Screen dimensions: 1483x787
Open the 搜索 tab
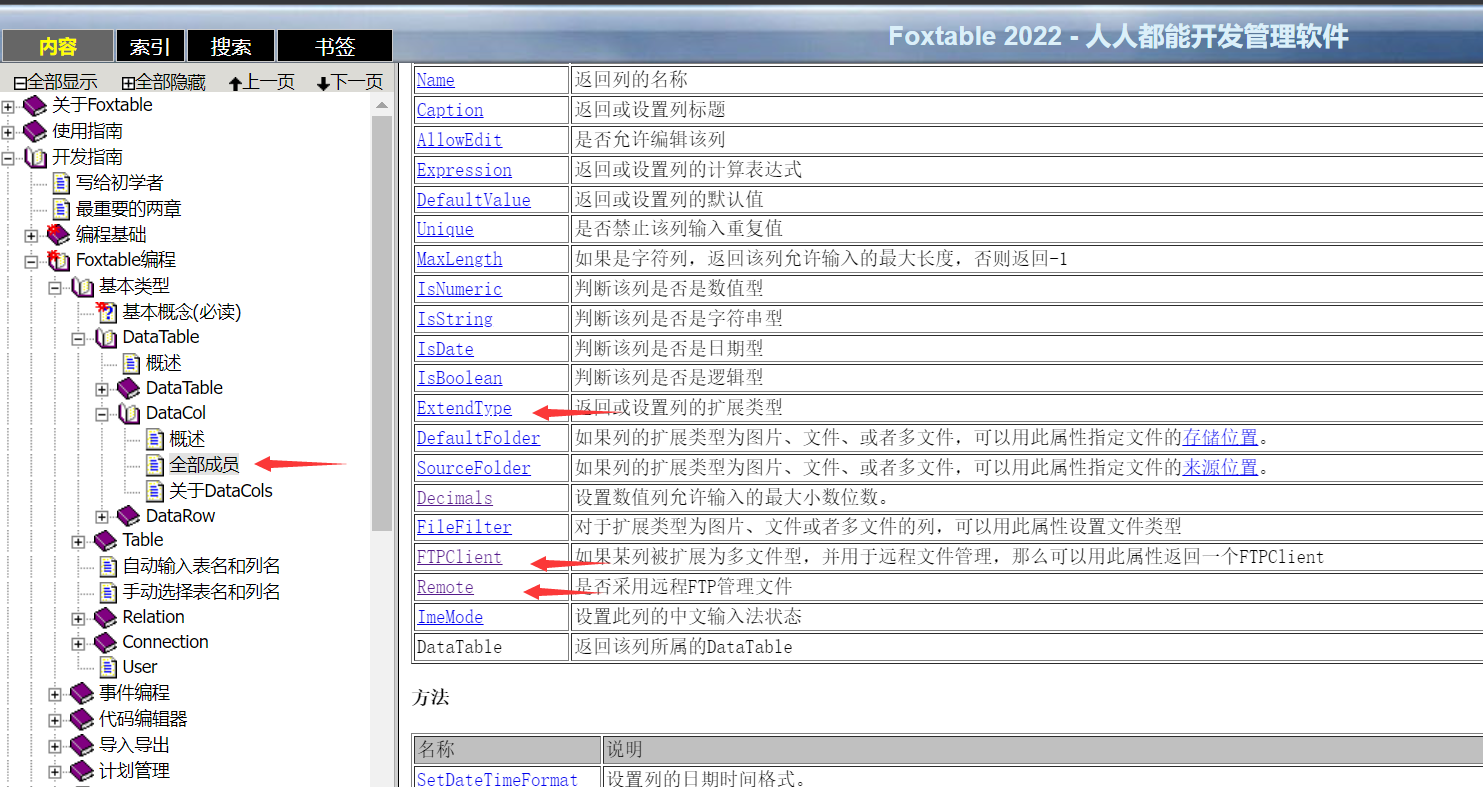point(231,46)
